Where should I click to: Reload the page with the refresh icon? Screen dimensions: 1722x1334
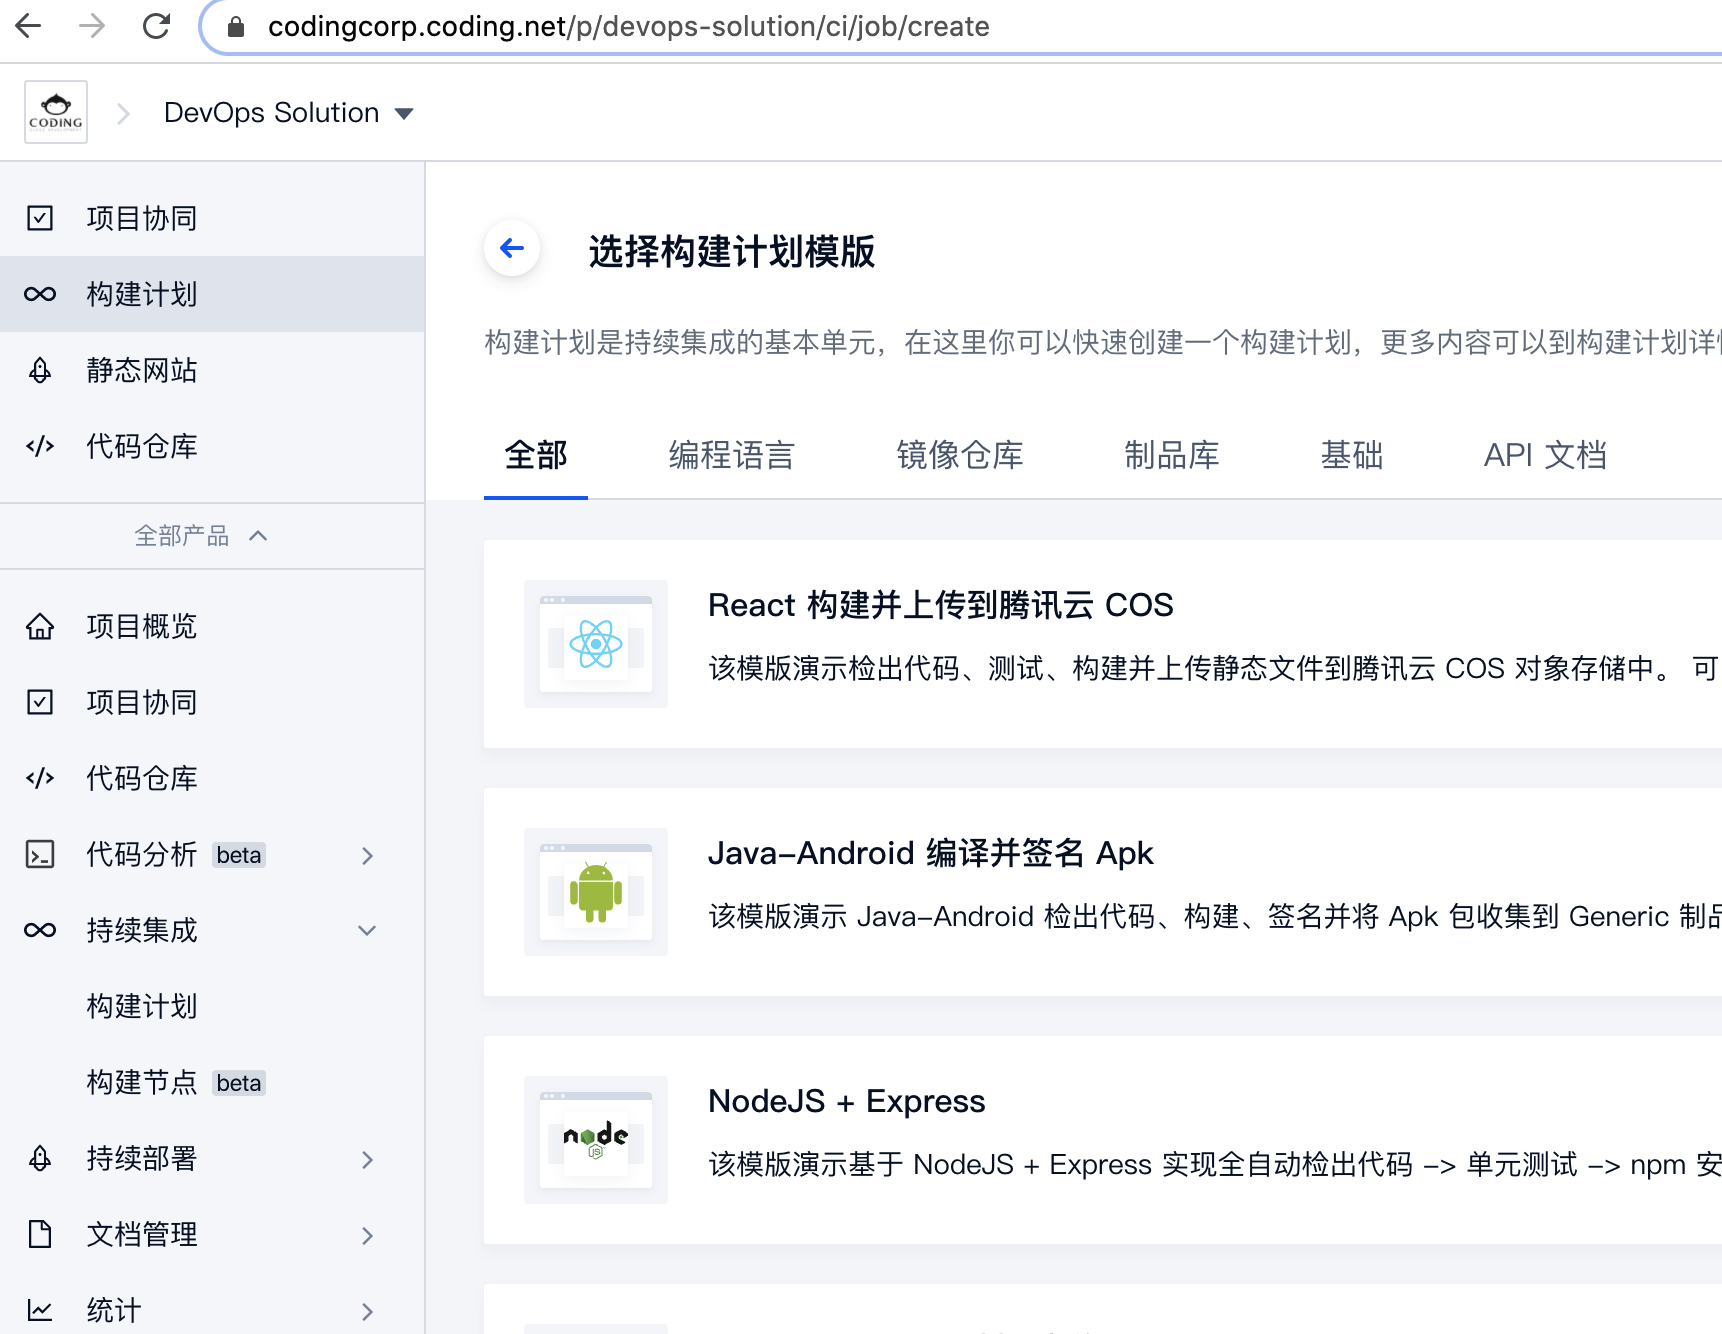(x=156, y=26)
